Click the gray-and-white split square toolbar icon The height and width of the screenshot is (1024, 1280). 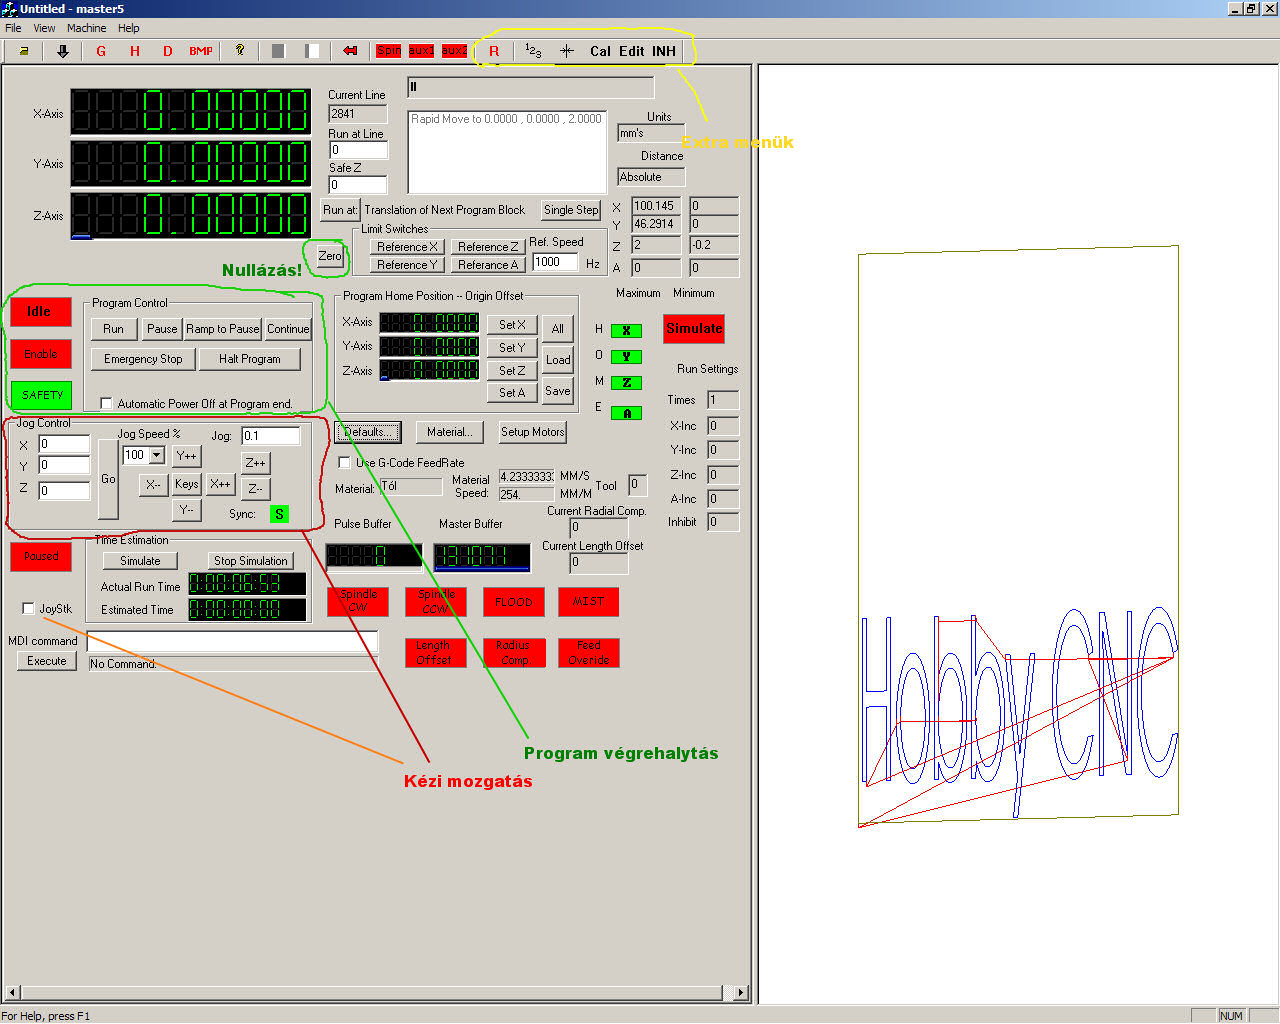(x=312, y=51)
